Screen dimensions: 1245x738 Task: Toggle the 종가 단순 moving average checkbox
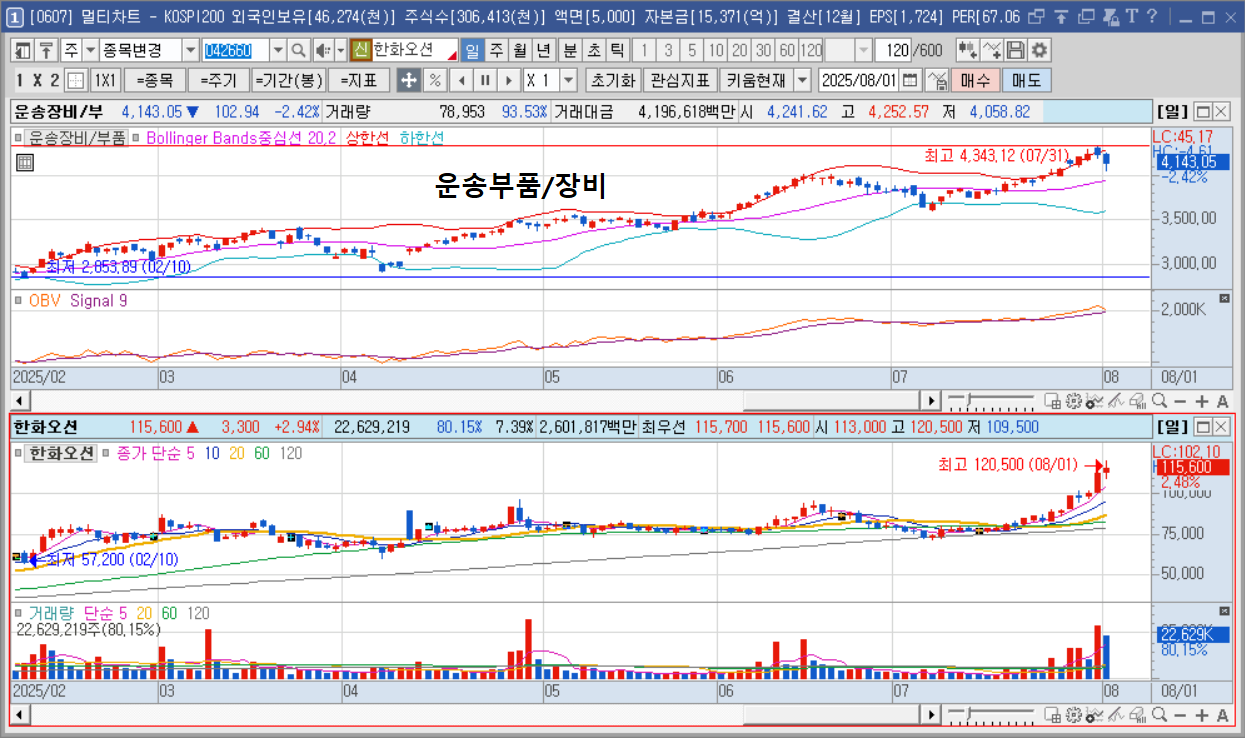(x=107, y=453)
